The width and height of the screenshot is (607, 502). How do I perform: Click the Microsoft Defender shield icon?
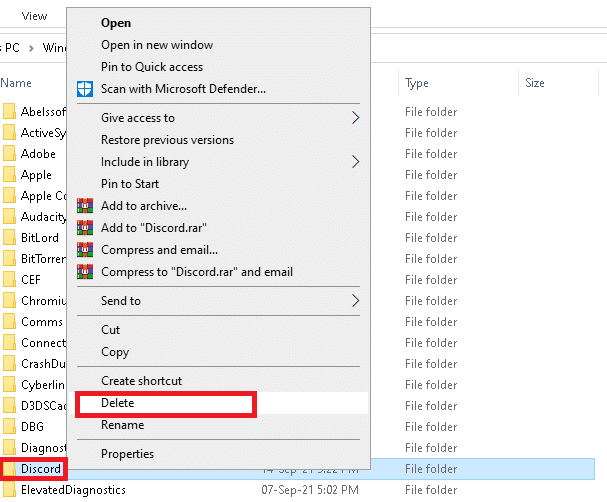coord(85,89)
